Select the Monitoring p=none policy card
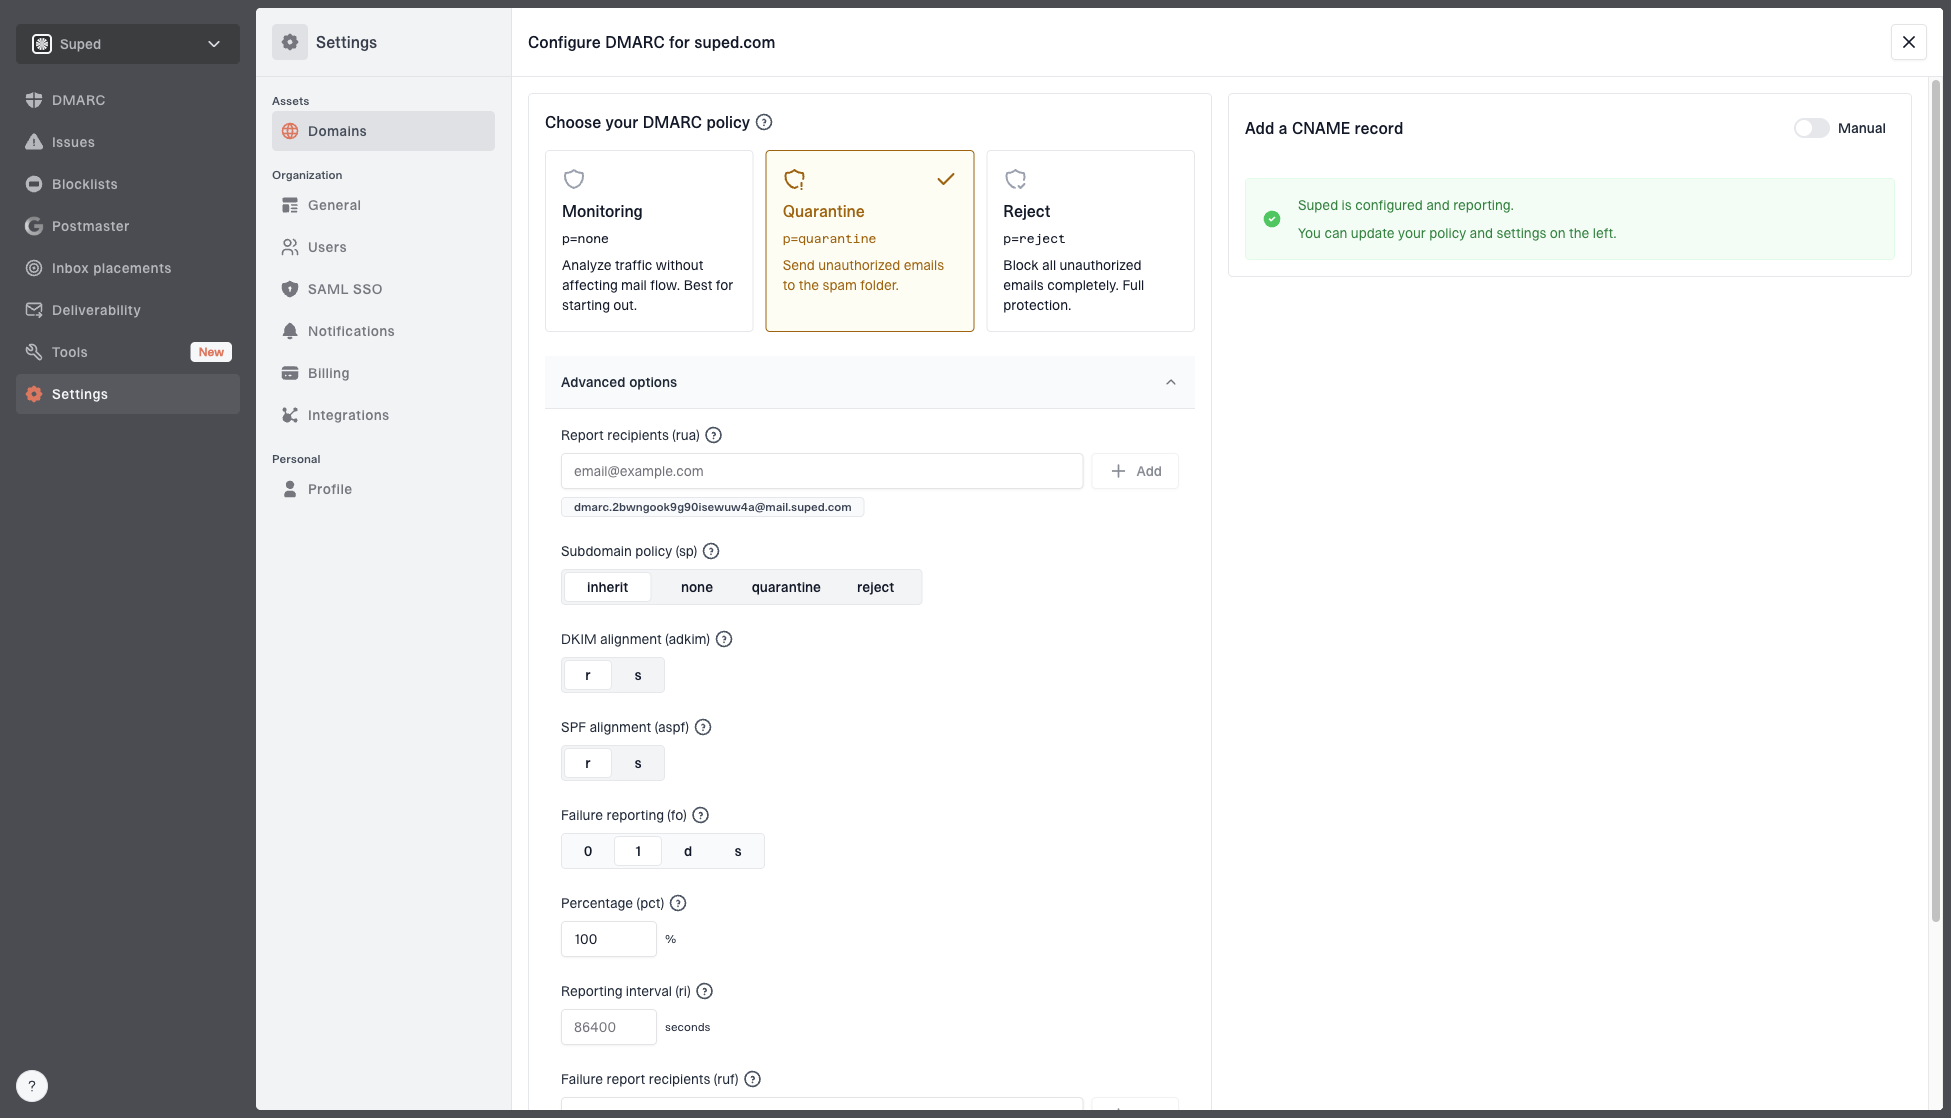Screen dimensions: 1951x1118 (x=649, y=241)
